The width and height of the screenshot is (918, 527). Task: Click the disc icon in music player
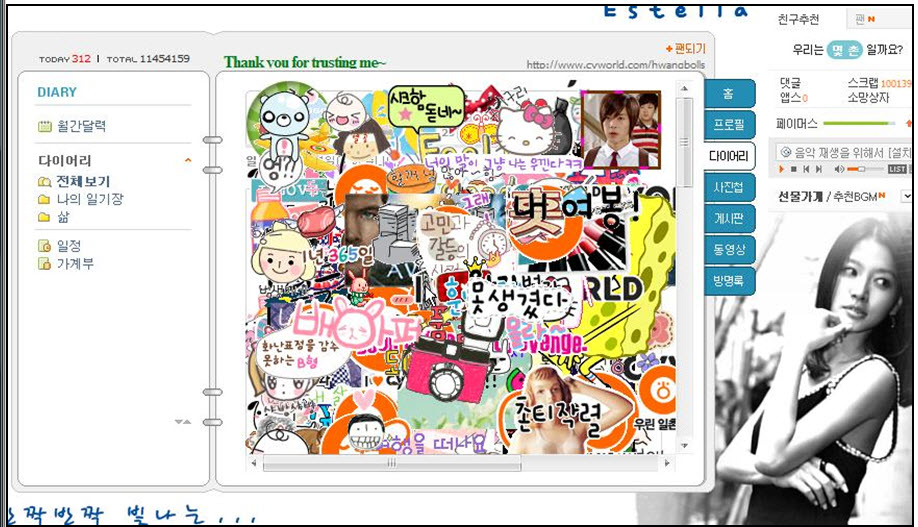(x=786, y=152)
